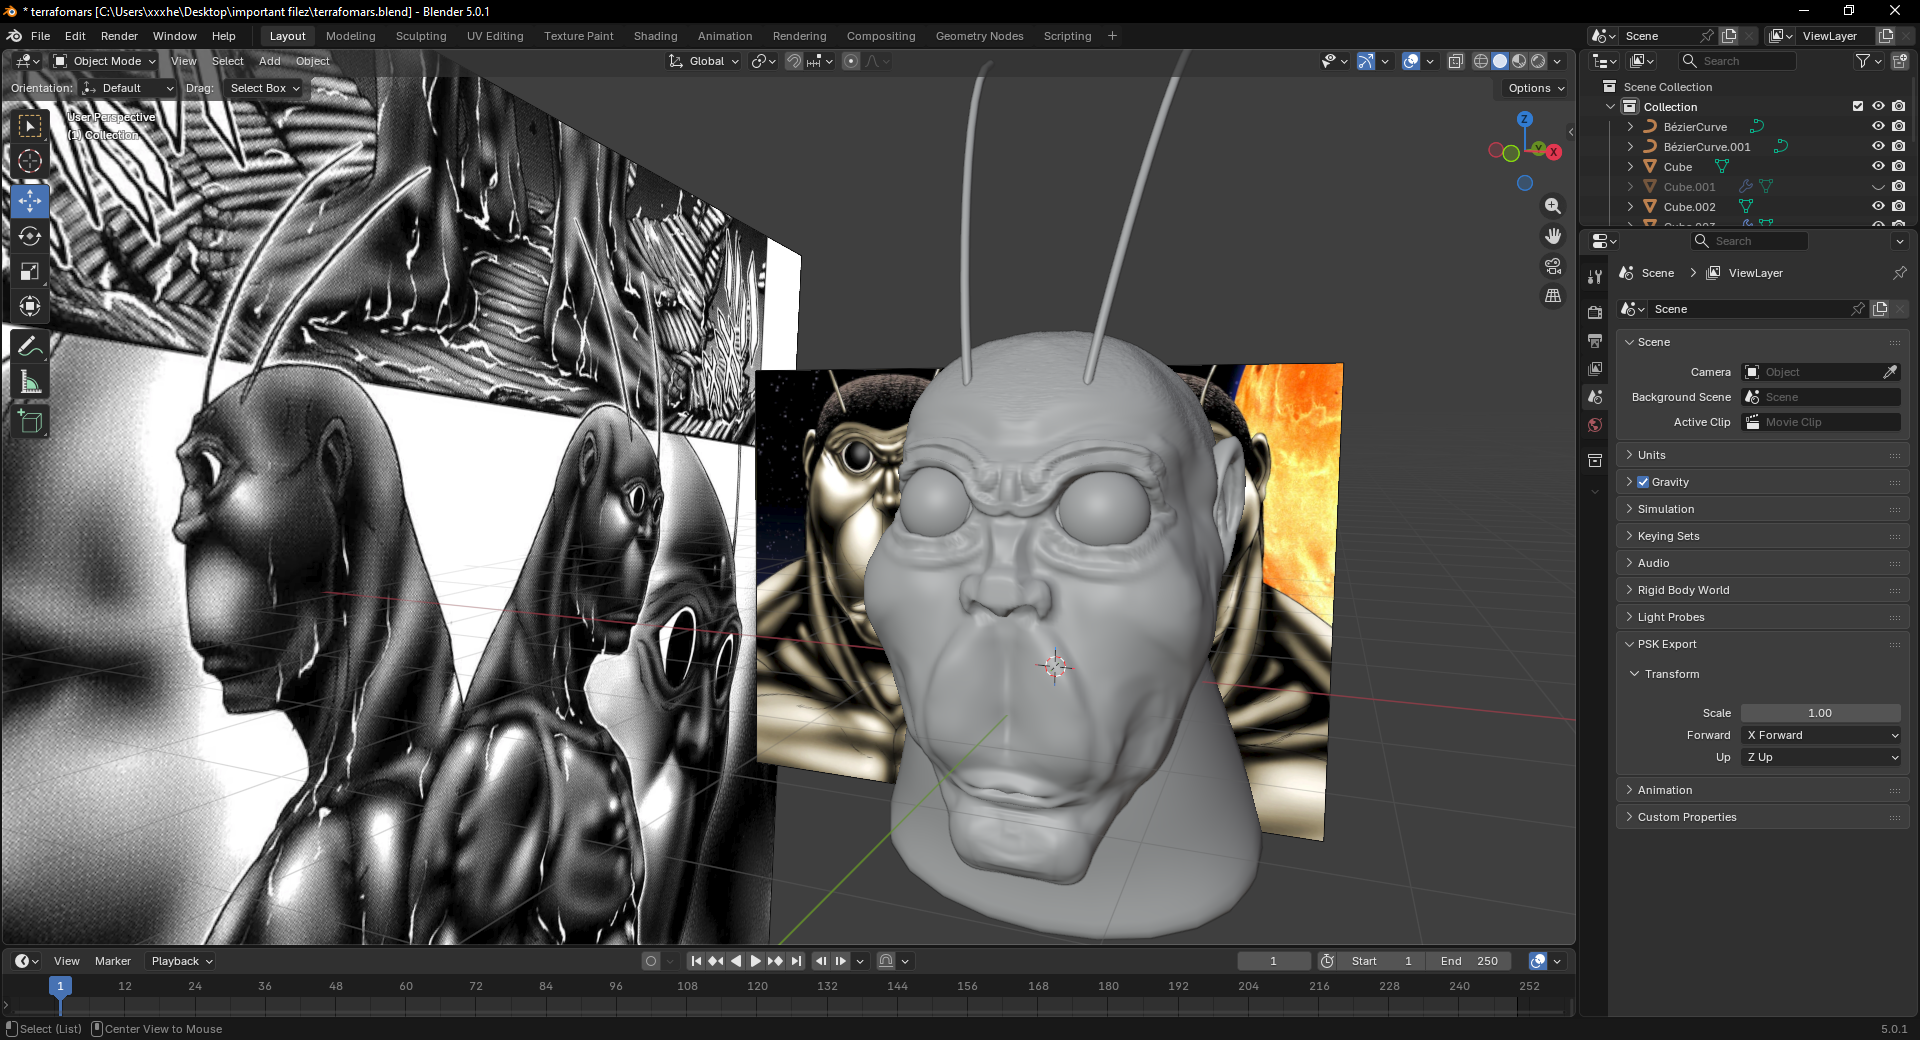Open the View Layer properties tab
This screenshot has width=1920, height=1040.
click(1595, 369)
